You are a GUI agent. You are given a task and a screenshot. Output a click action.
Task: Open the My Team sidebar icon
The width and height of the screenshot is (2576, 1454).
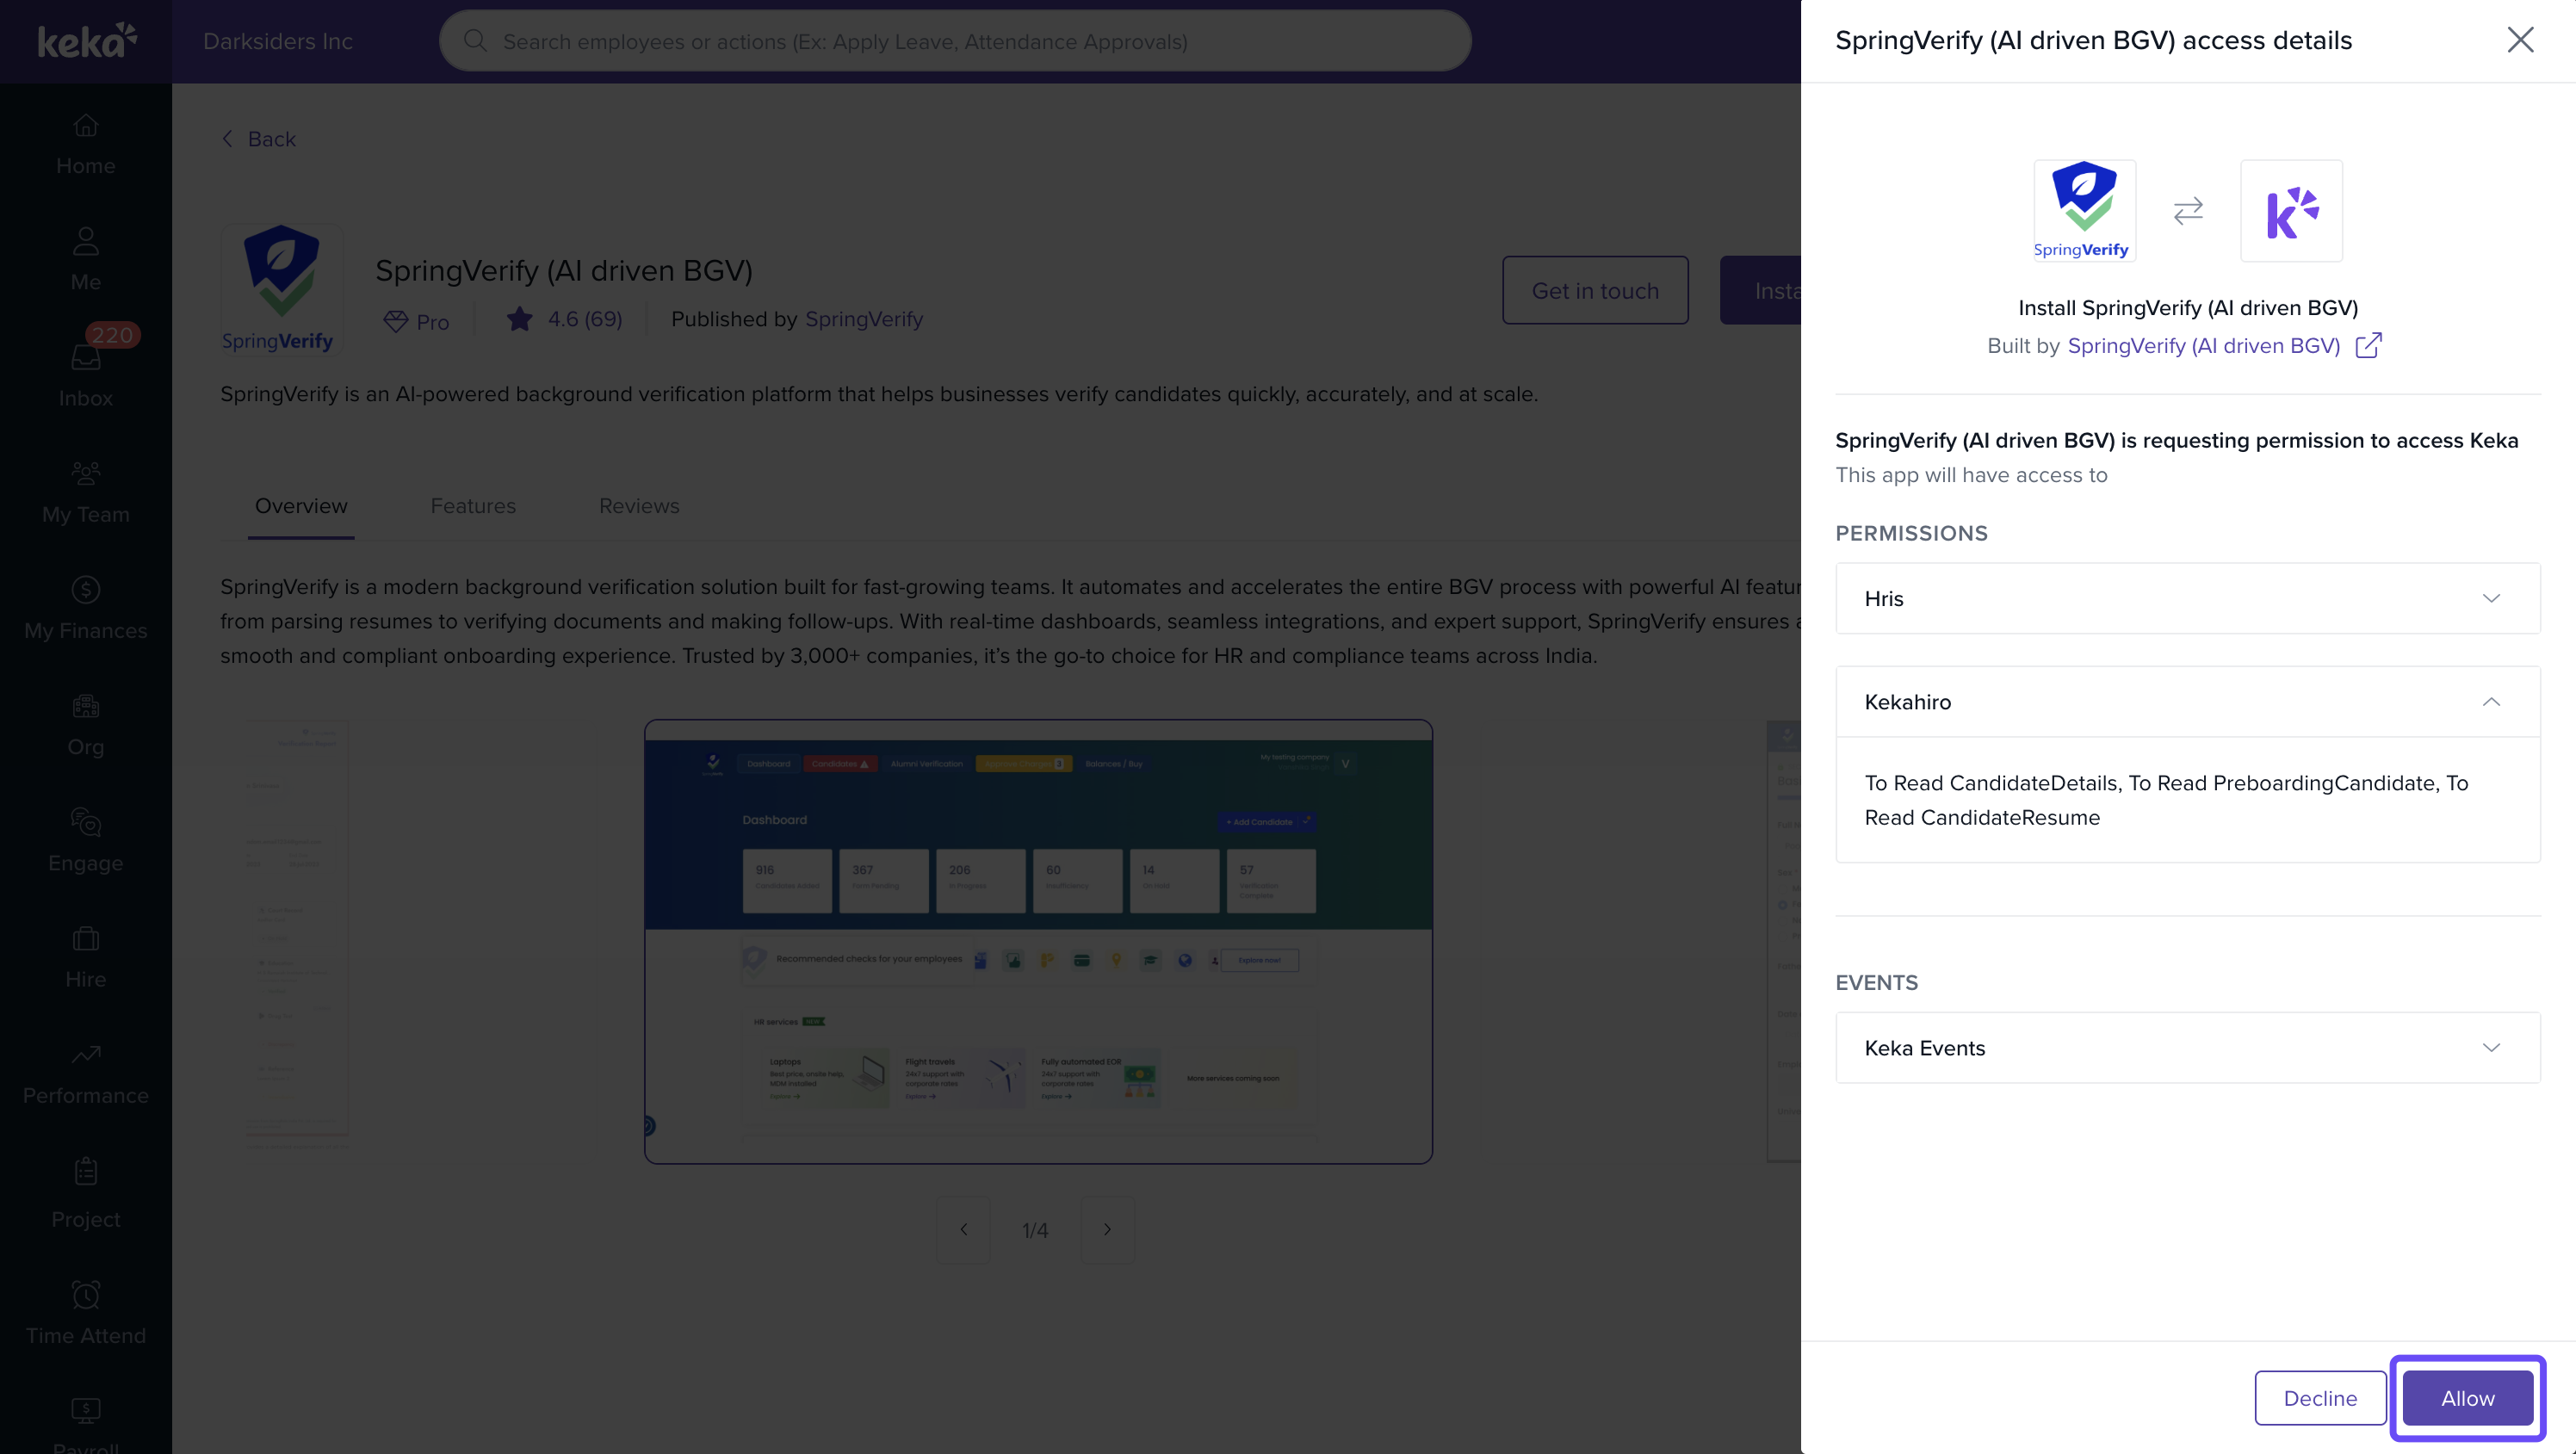(85, 473)
